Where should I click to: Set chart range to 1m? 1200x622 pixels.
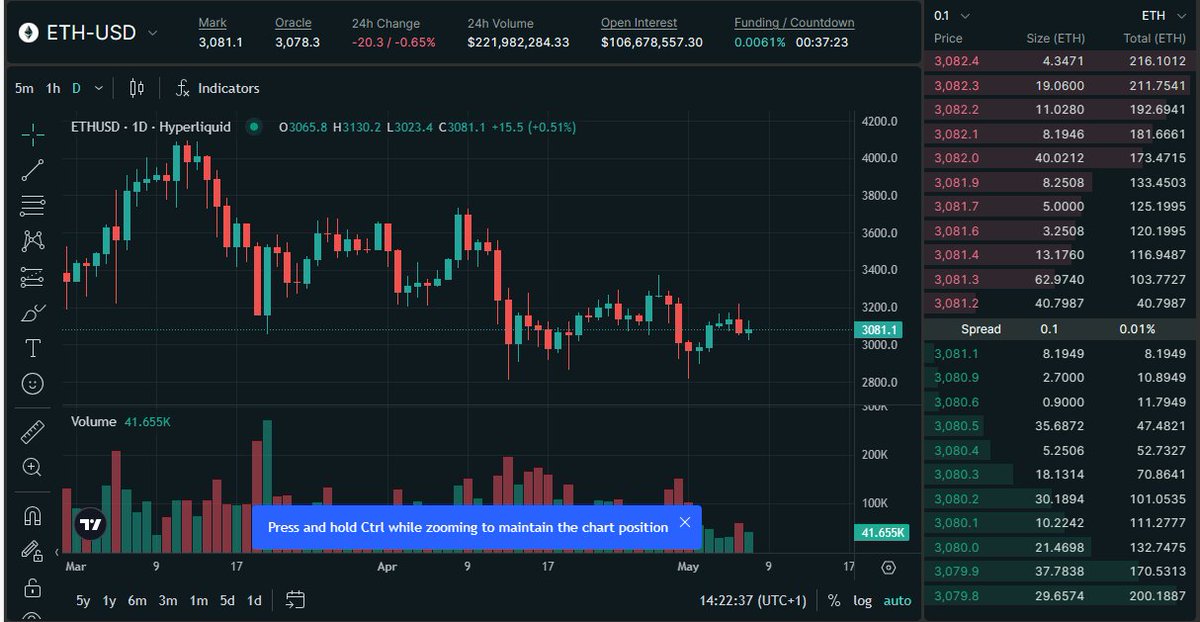point(199,601)
